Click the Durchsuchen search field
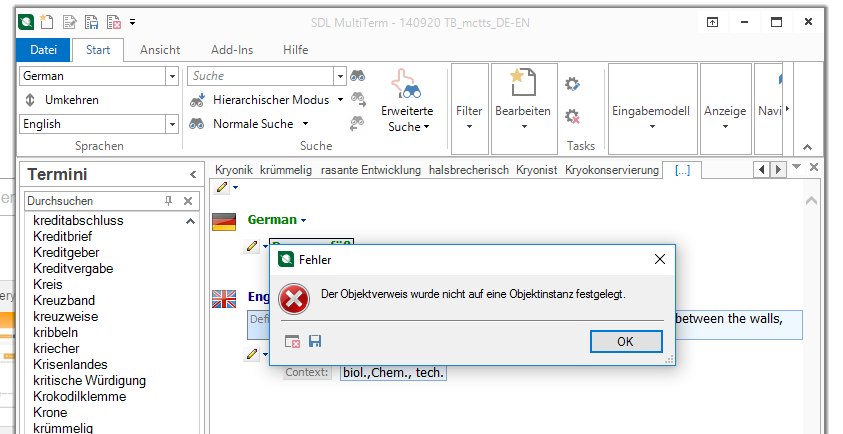Screen dimensions: 843x434 point(92,201)
